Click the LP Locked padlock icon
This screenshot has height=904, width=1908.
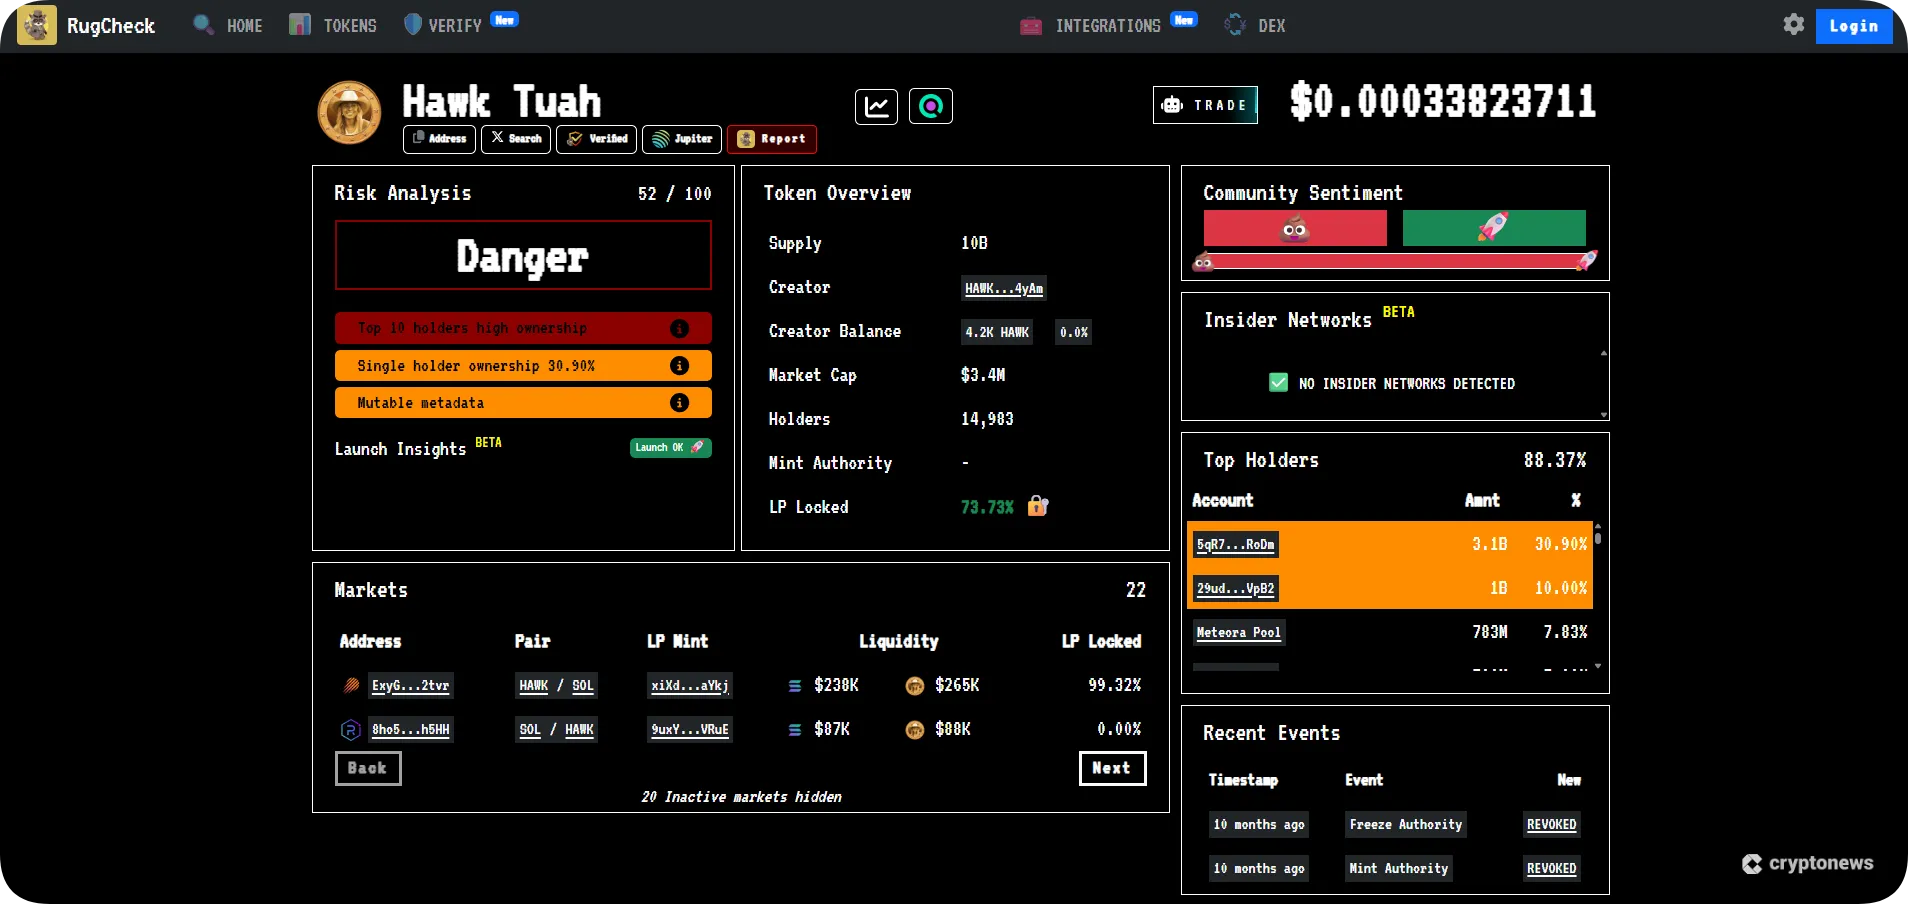click(x=1038, y=507)
